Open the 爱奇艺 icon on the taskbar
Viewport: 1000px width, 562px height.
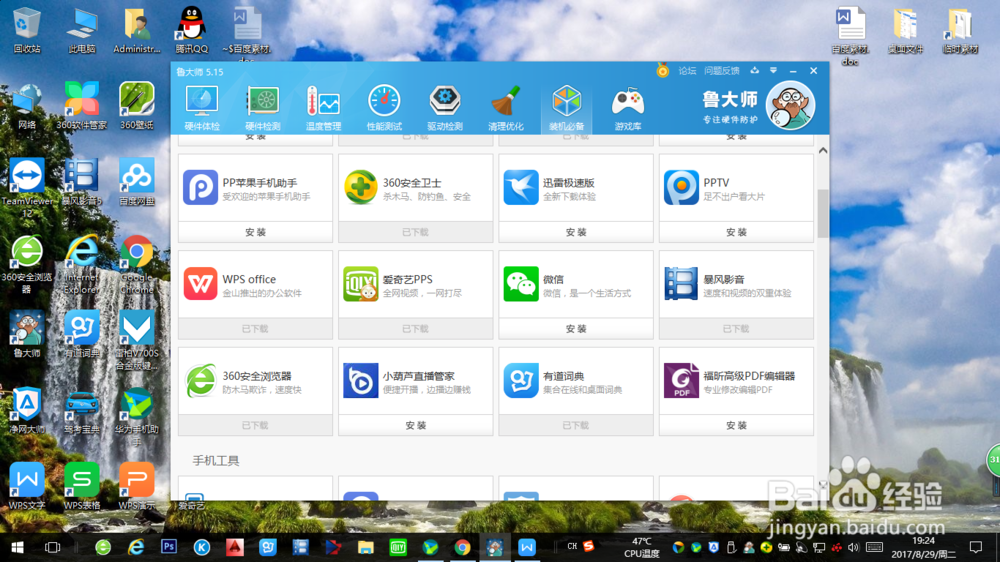398,547
